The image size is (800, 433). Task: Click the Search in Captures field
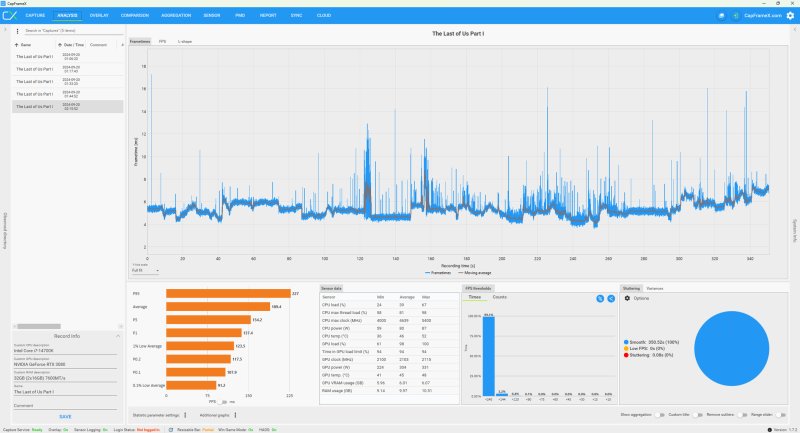[x=74, y=31]
